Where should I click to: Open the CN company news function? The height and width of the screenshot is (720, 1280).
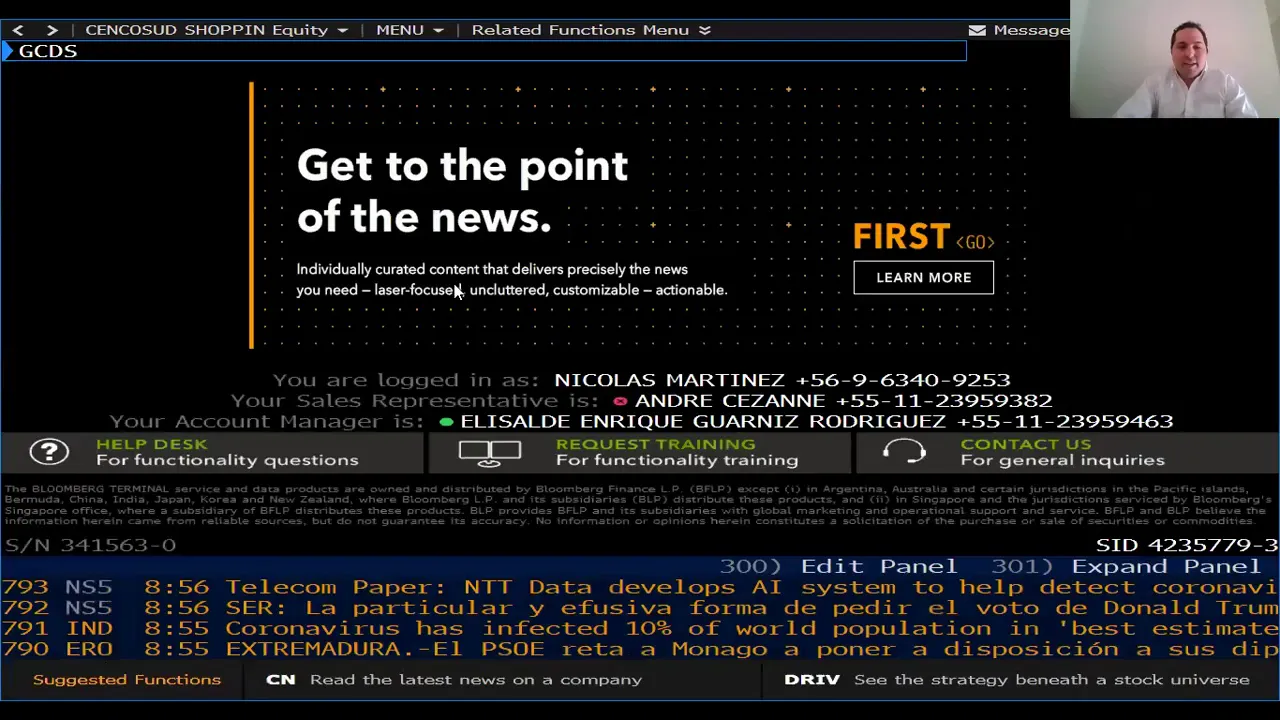pos(454,680)
